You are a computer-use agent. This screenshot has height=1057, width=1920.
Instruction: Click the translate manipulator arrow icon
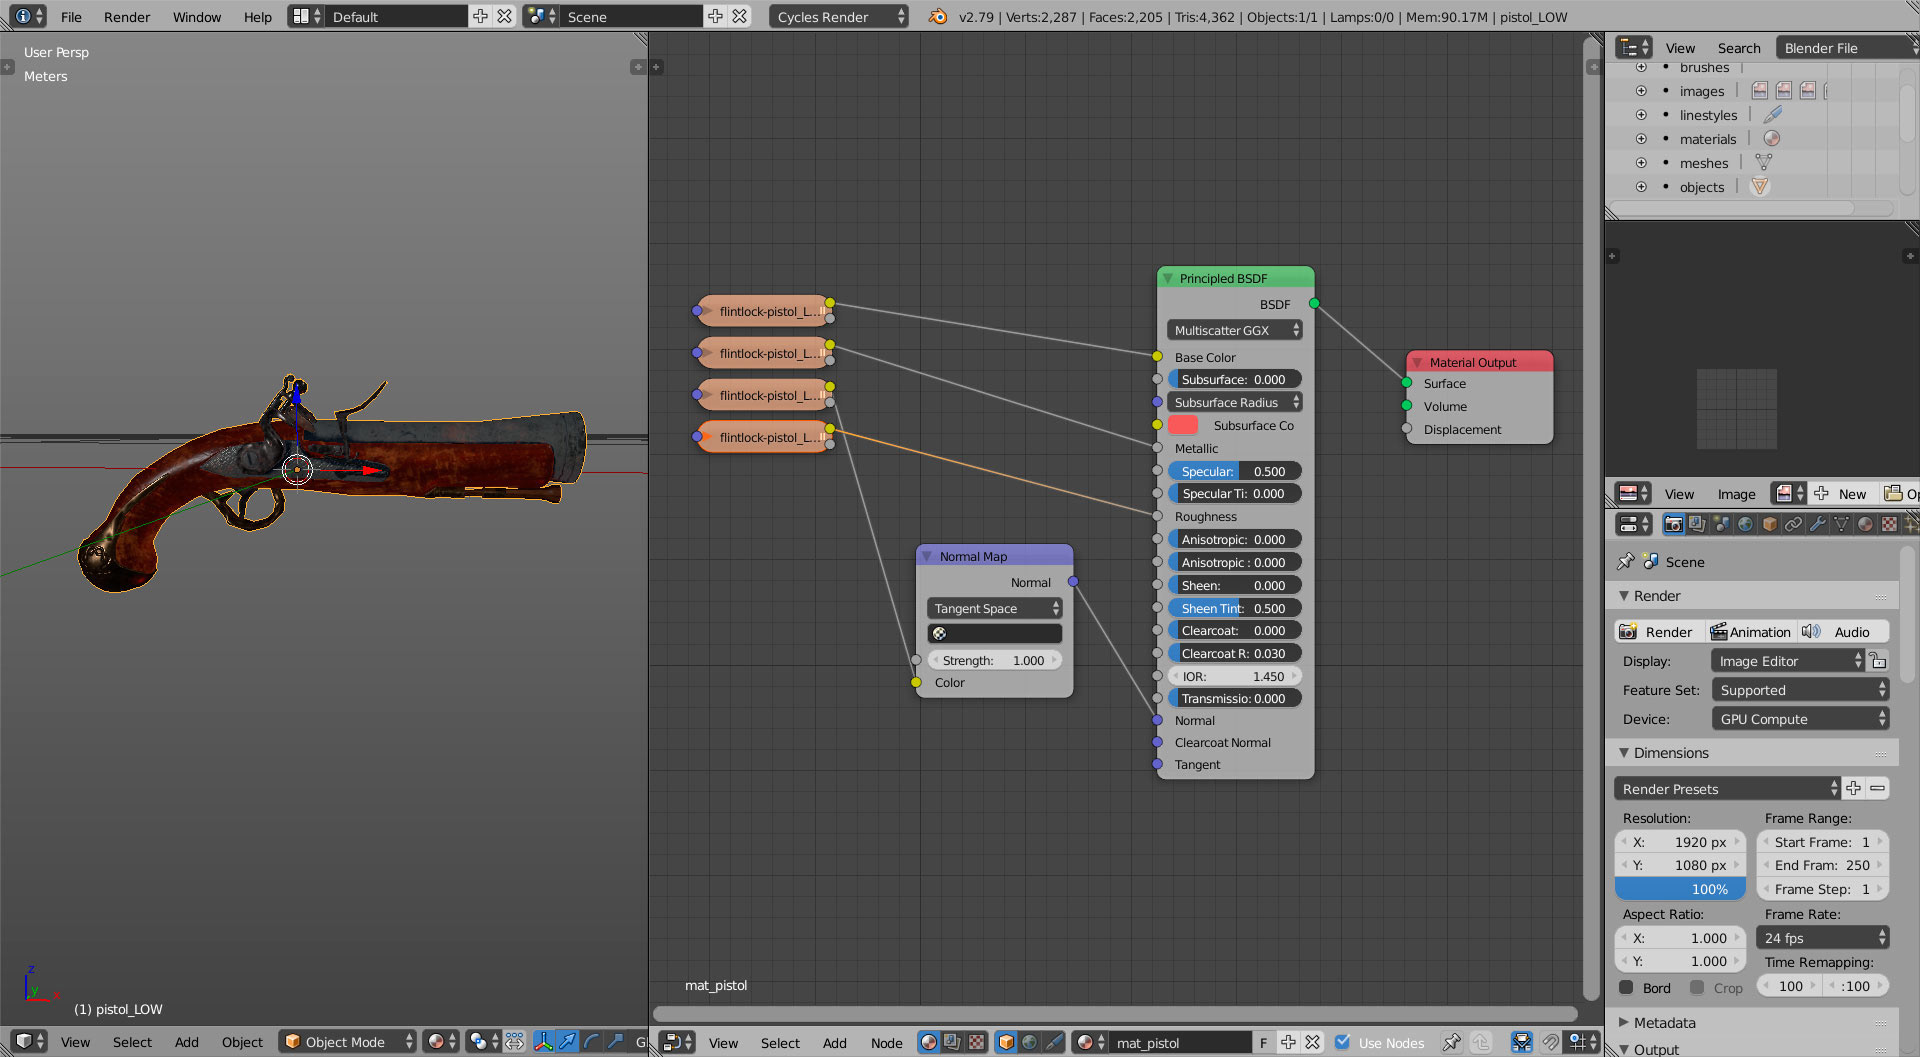(x=568, y=1042)
